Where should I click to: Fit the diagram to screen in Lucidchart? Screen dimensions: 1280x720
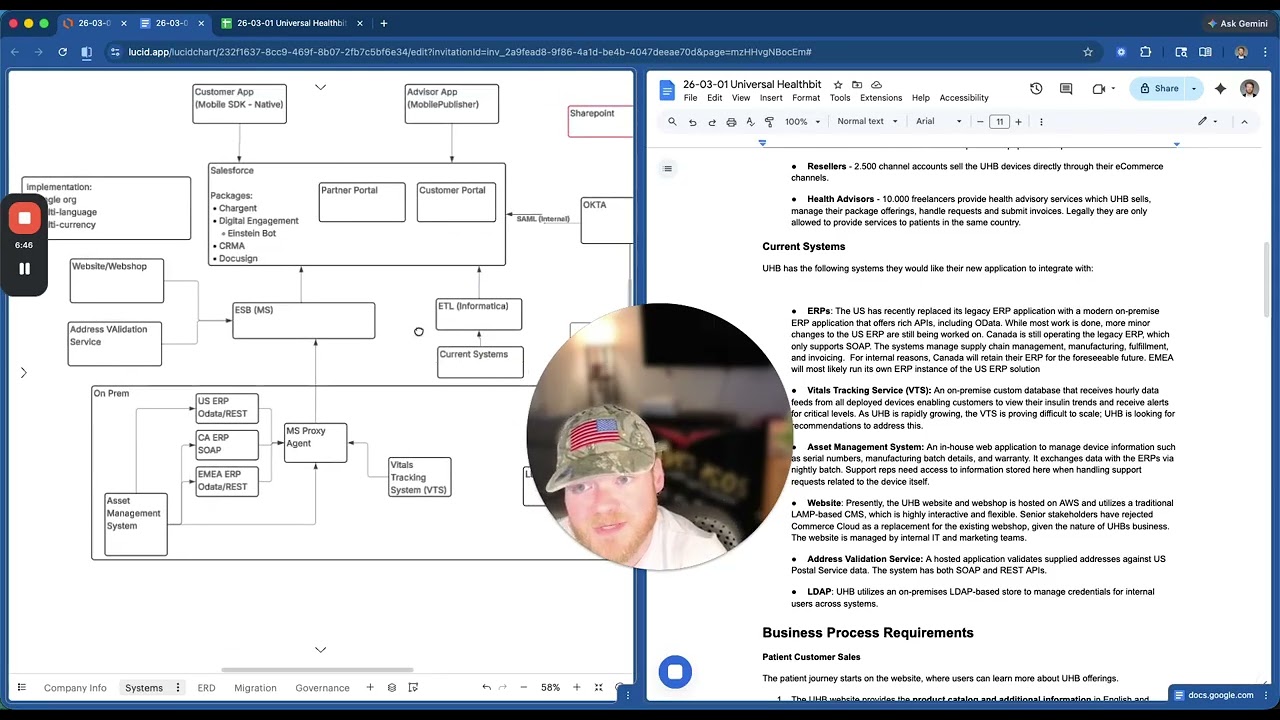(599, 687)
